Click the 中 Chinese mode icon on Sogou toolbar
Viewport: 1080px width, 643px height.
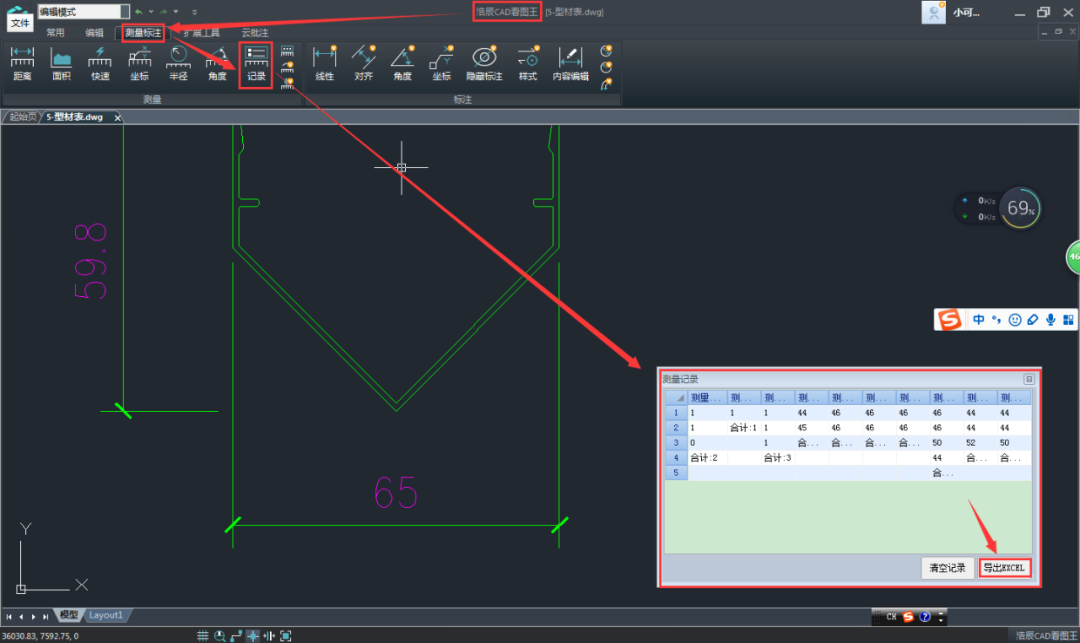979,319
